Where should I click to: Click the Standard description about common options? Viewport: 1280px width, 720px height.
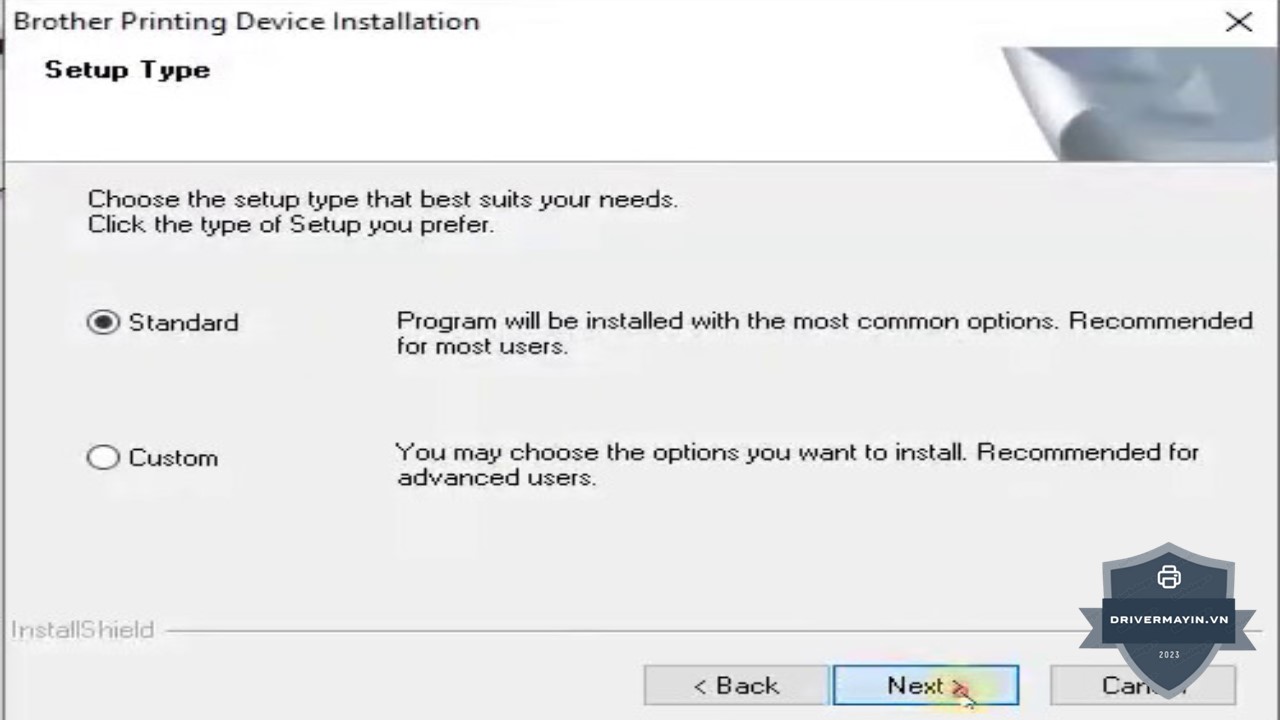pos(824,334)
